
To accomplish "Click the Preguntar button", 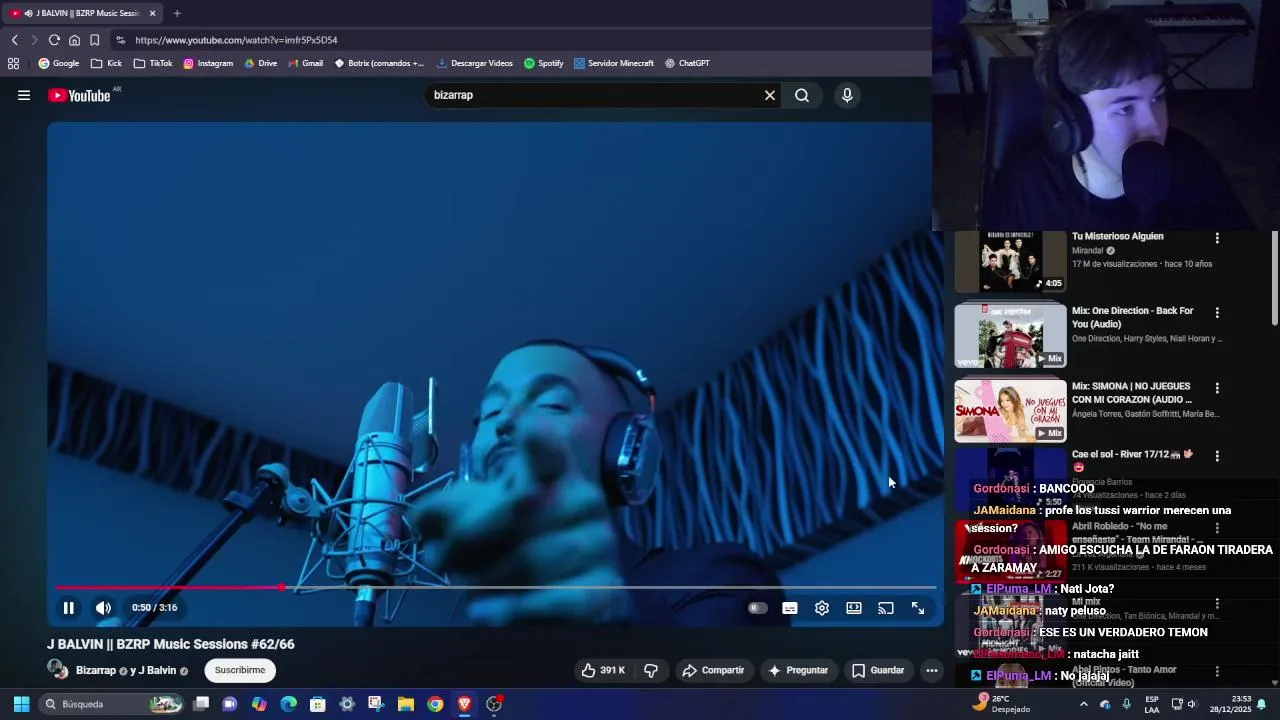I will pos(797,670).
